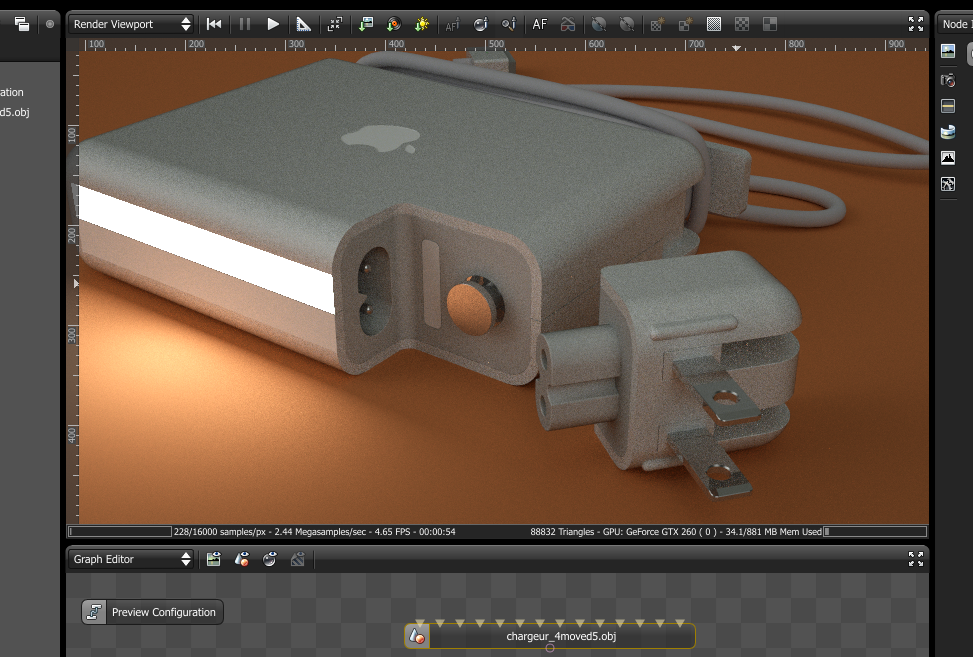Click the output pin below chargeur_4moved5.obj node
Screen dimensions: 973x657
[x=550, y=648]
